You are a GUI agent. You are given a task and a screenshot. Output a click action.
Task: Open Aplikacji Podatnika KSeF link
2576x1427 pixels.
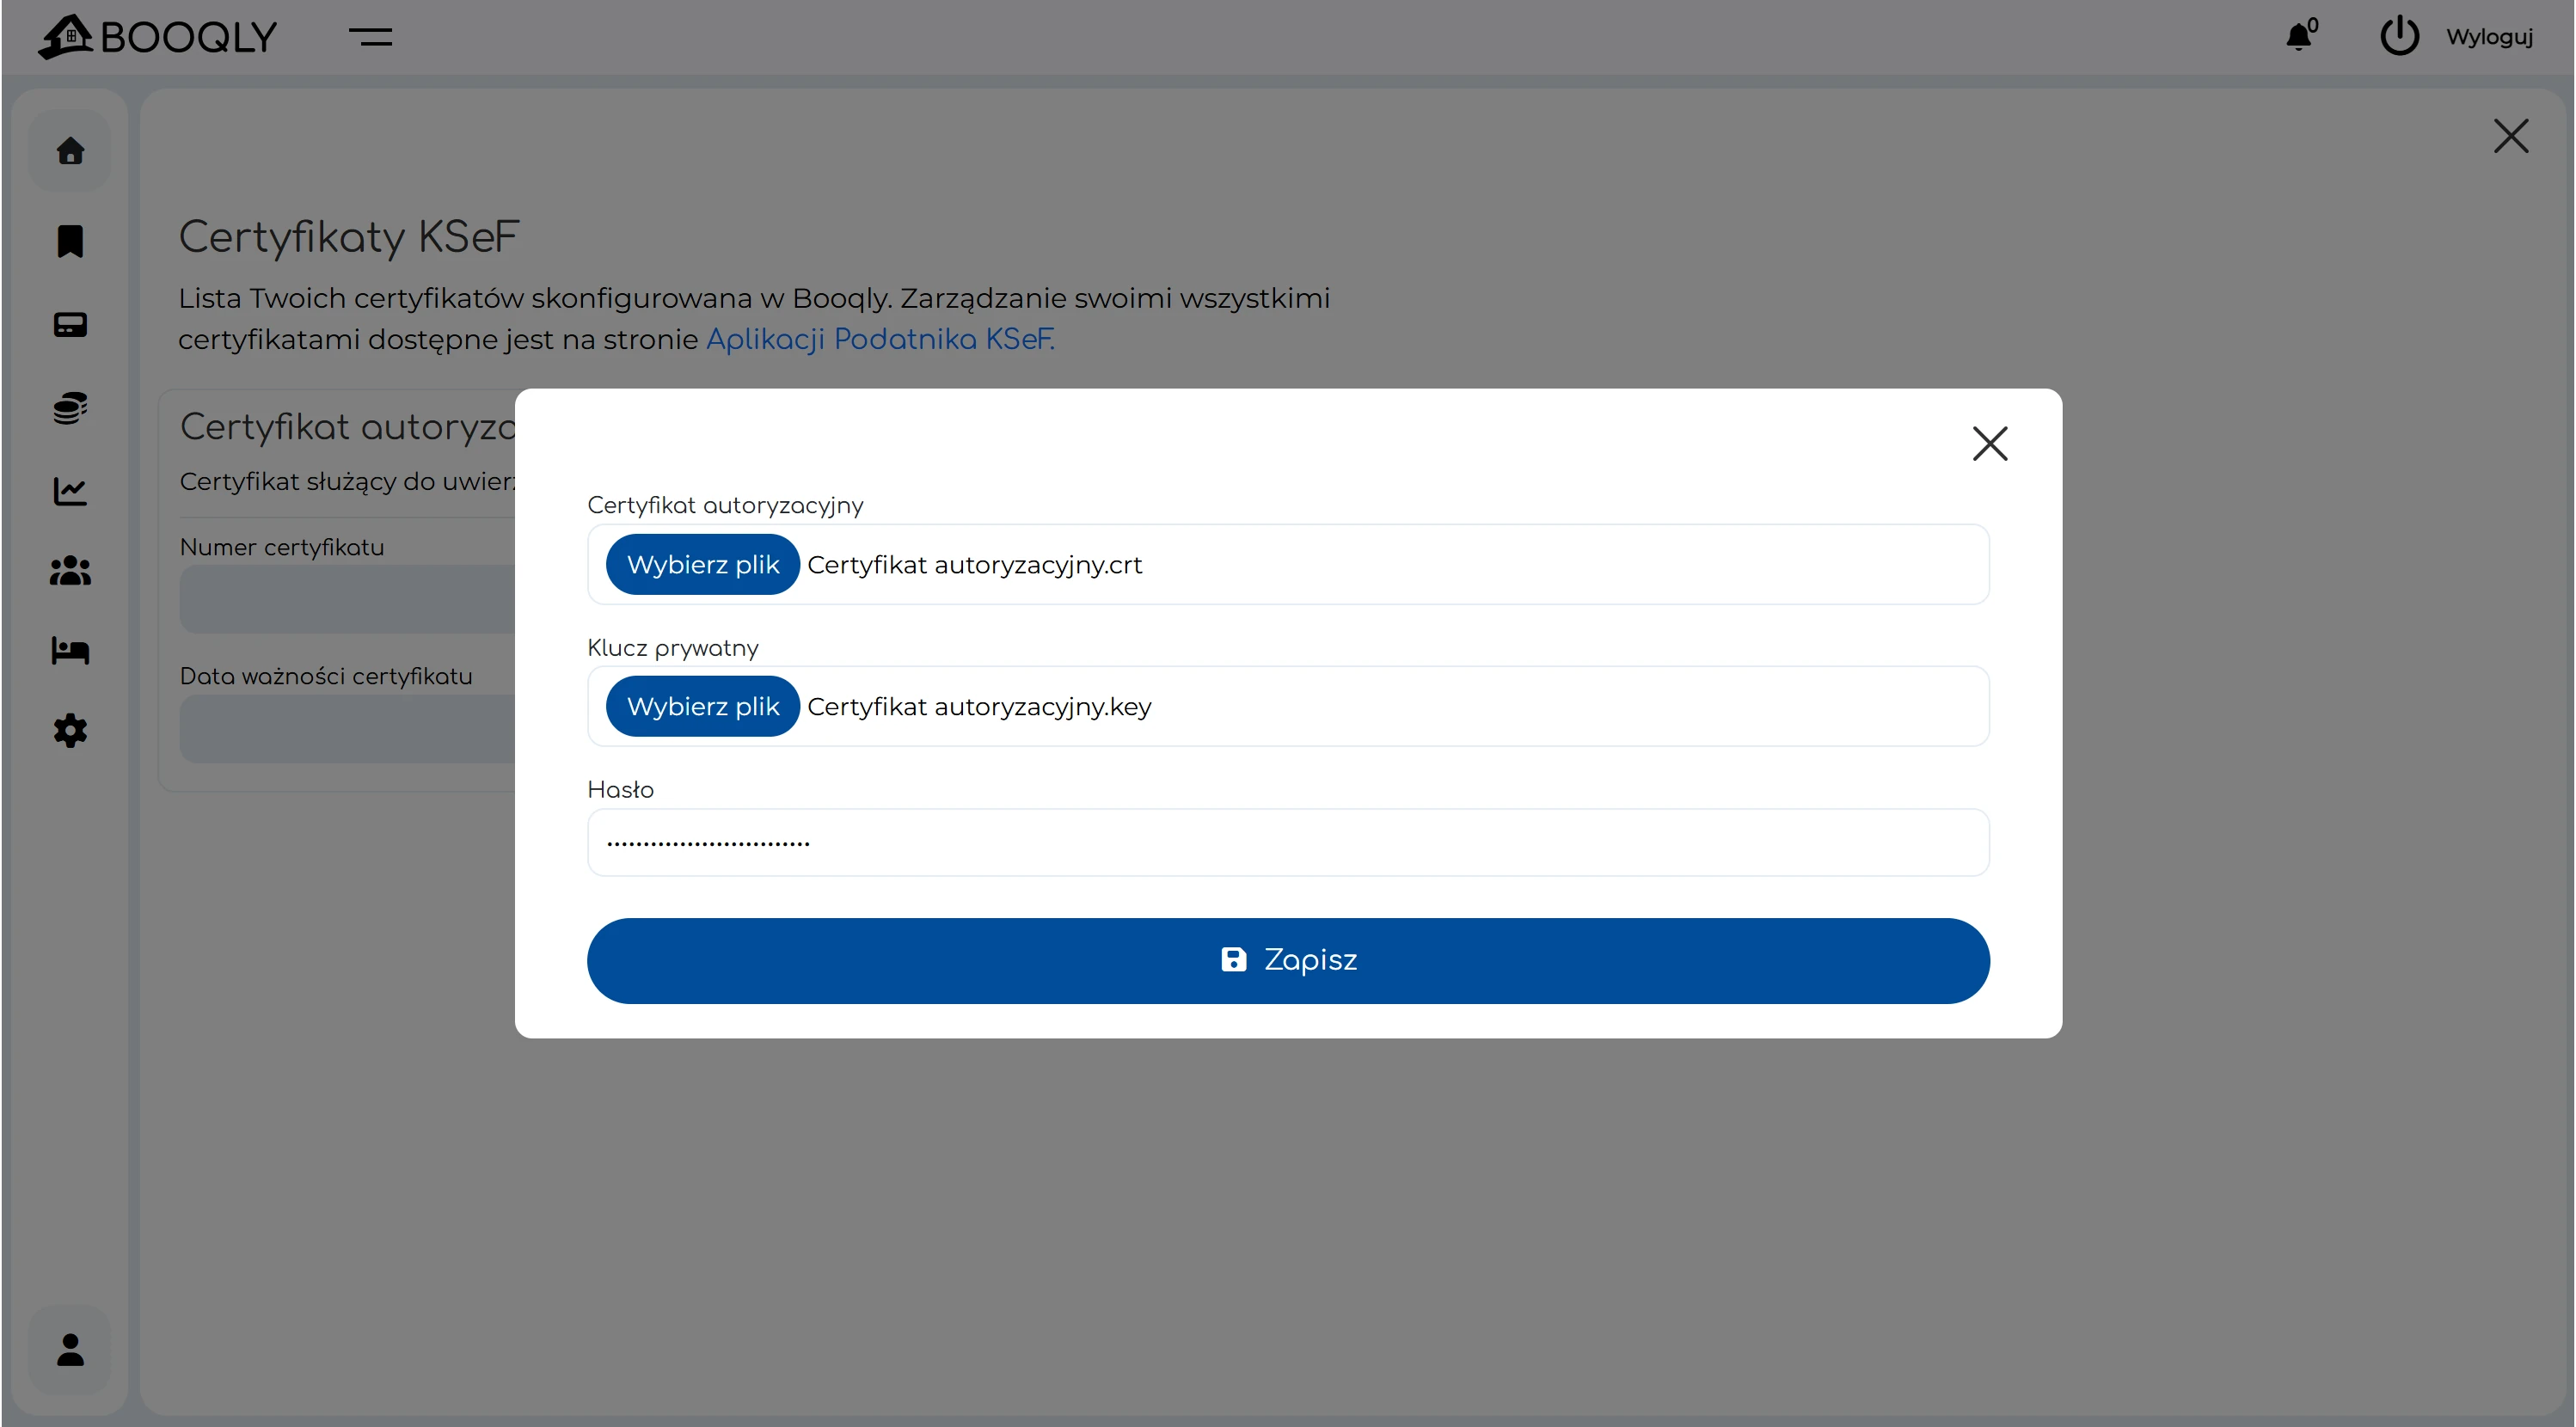pos(880,340)
